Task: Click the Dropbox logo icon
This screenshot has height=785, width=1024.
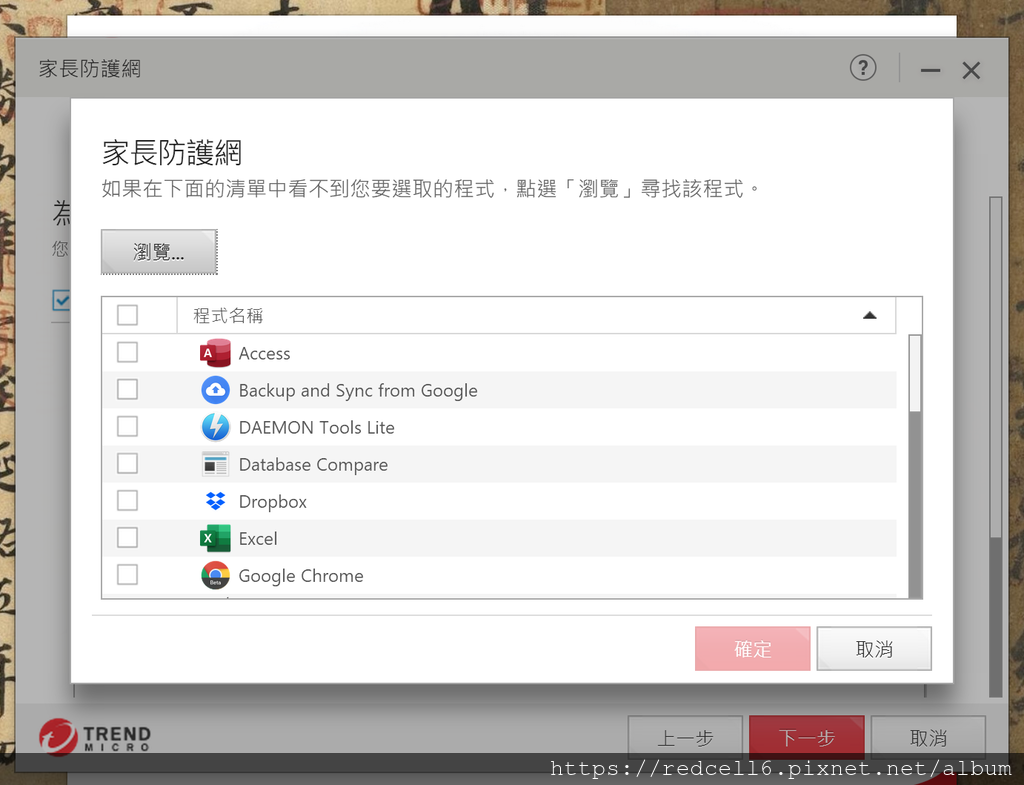Action: (216, 501)
